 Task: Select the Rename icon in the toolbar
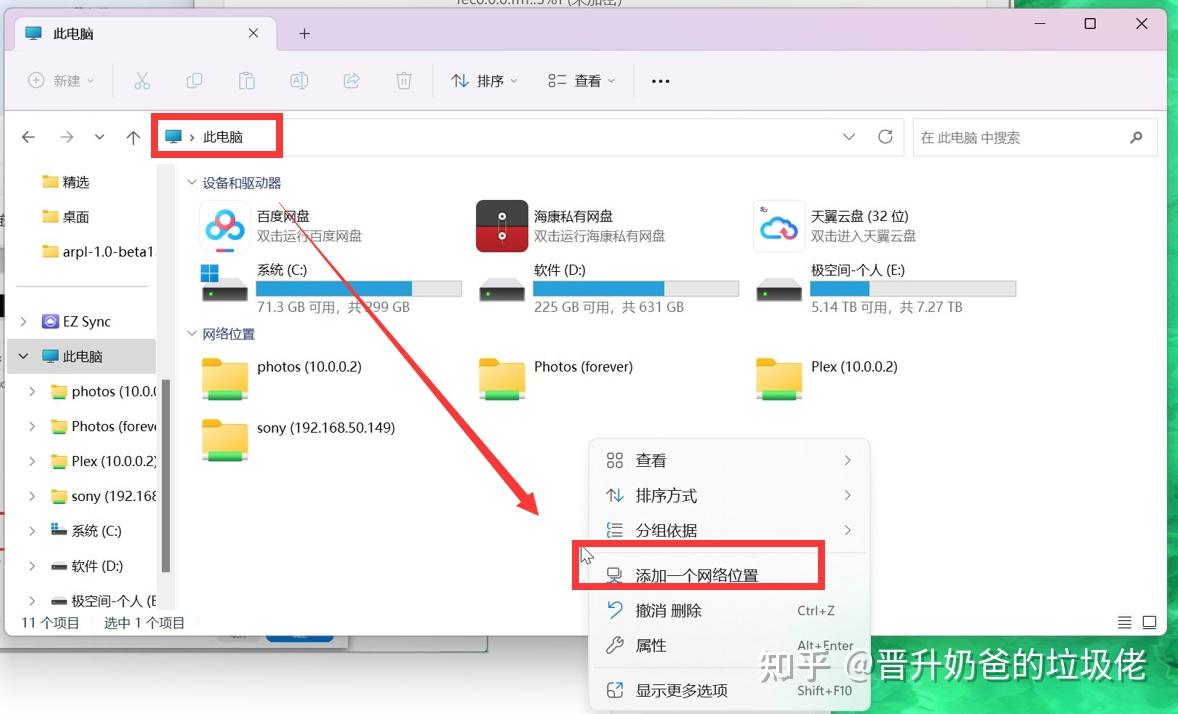pos(298,80)
